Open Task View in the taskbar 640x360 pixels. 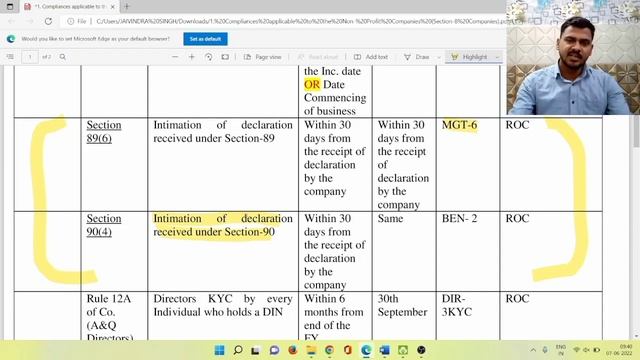256,350
